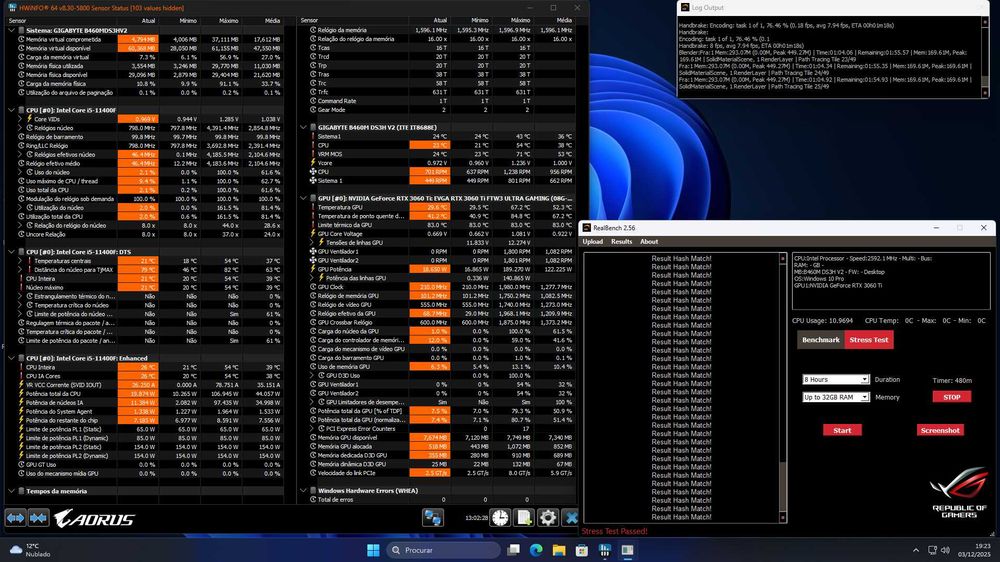Click Log Output window title bar
1000x562 pixels.
tap(833, 7)
